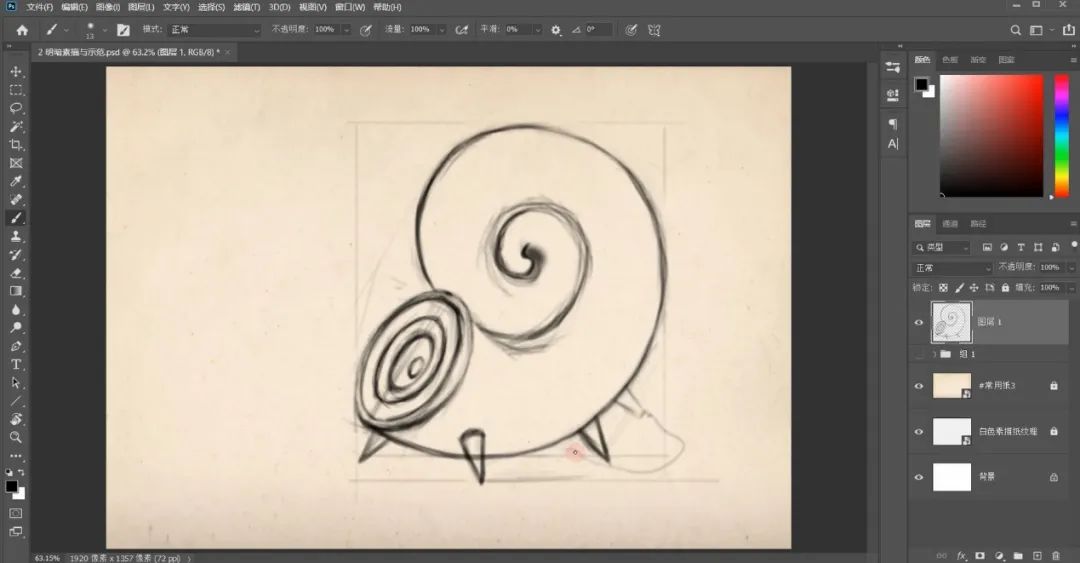Pick the Eyedropper tool

16,181
